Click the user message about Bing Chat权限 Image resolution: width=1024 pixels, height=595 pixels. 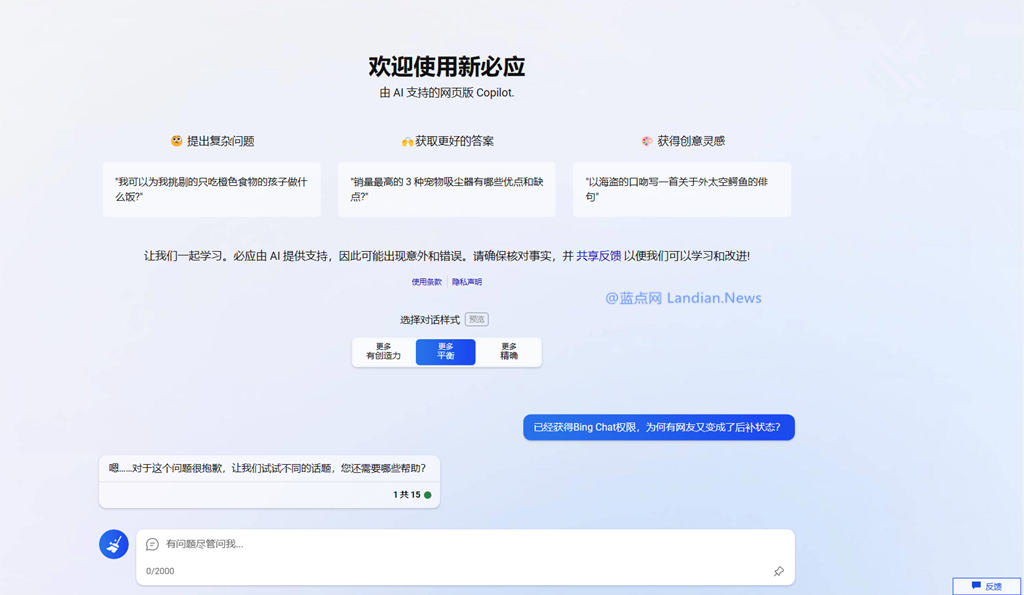[658, 427]
